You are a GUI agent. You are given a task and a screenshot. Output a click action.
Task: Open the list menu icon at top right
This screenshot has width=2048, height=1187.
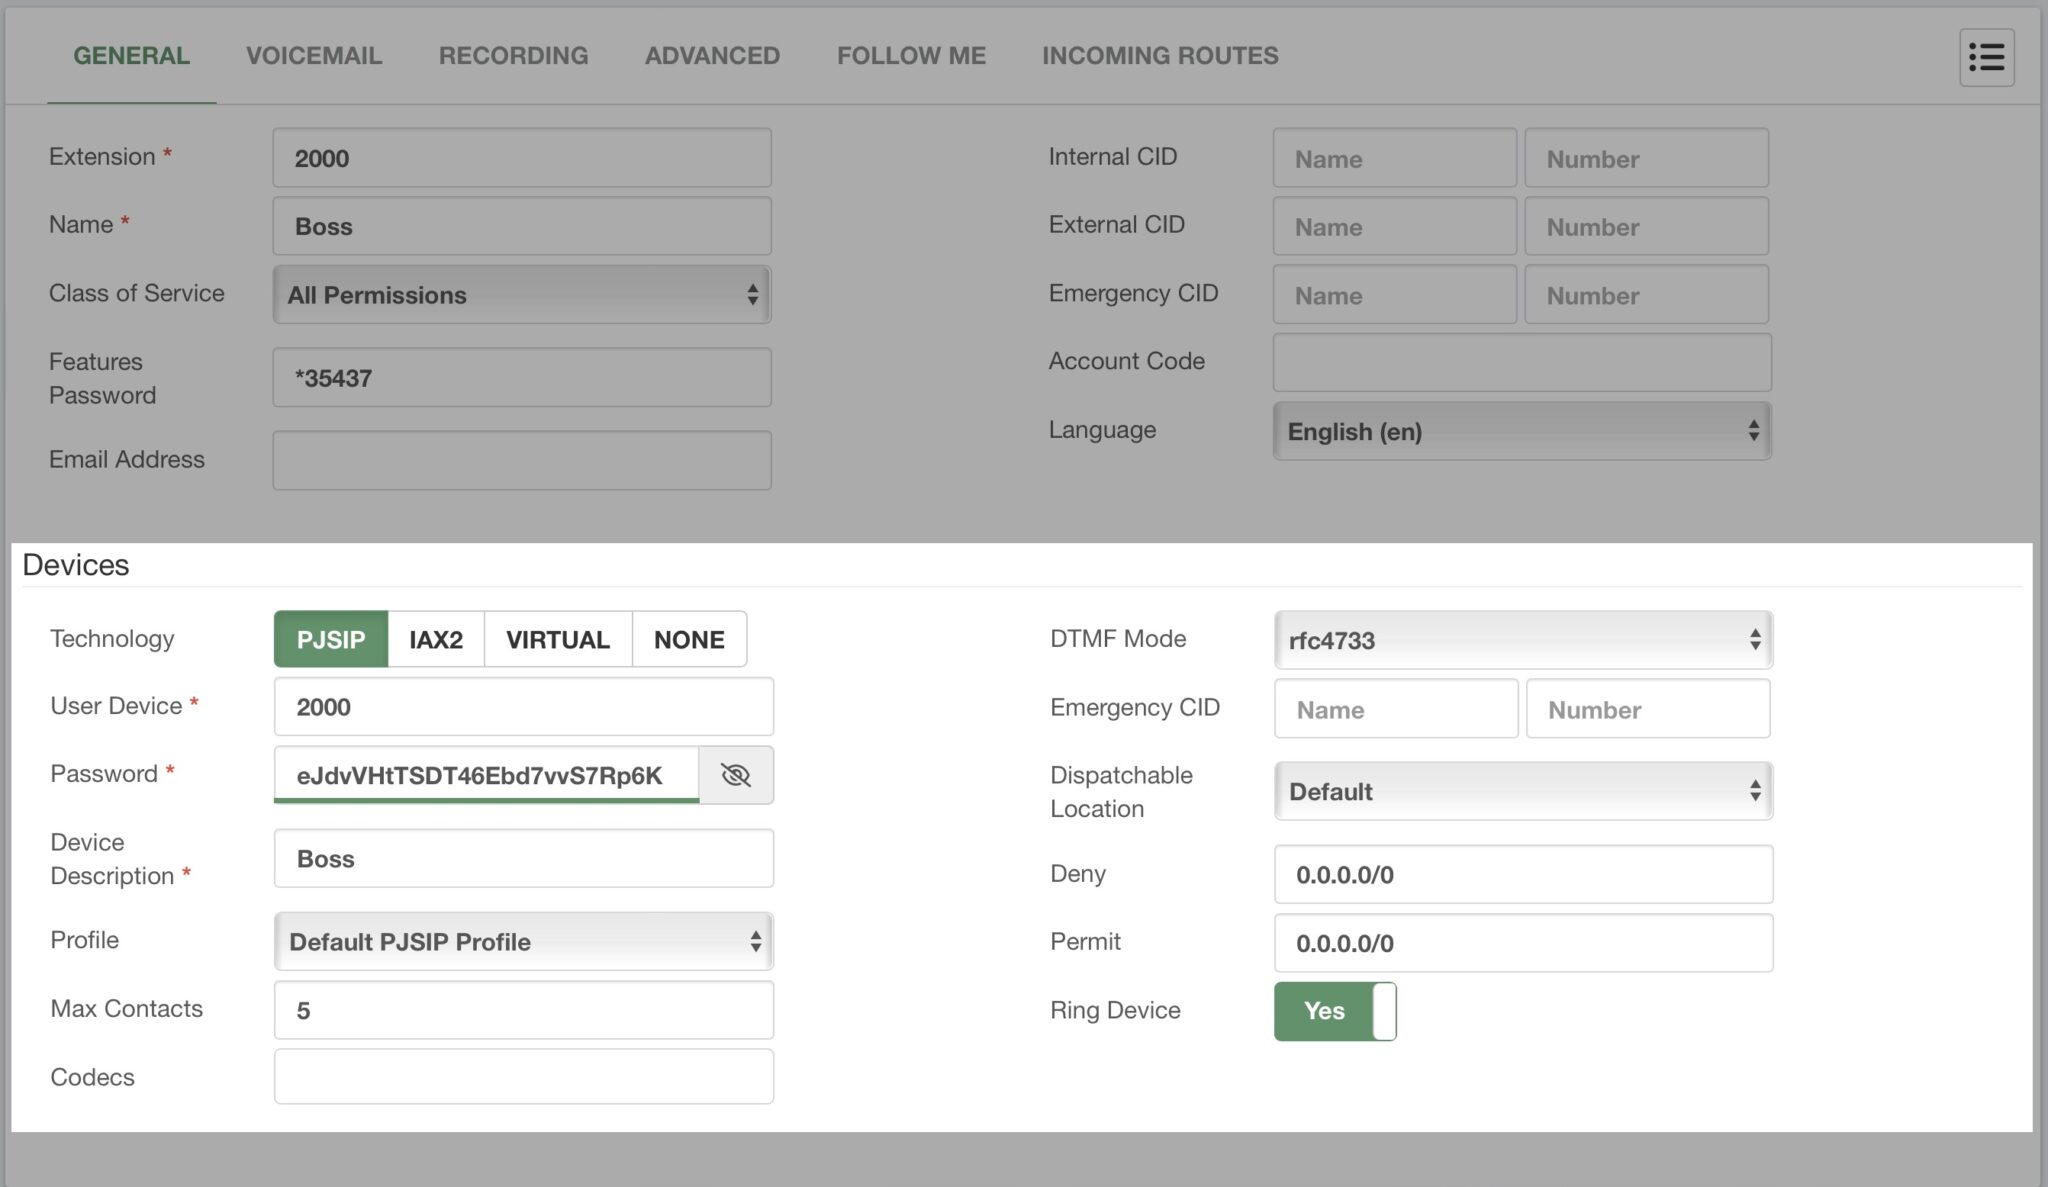coord(1986,57)
